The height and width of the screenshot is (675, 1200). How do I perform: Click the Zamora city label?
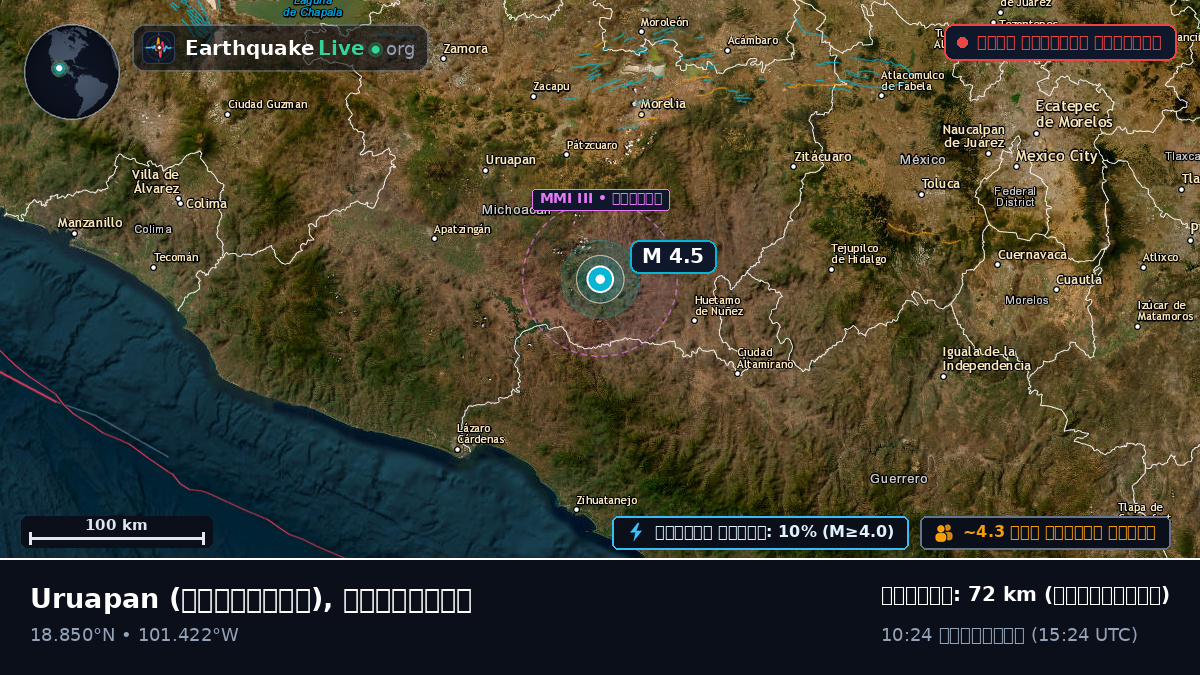[465, 49]
